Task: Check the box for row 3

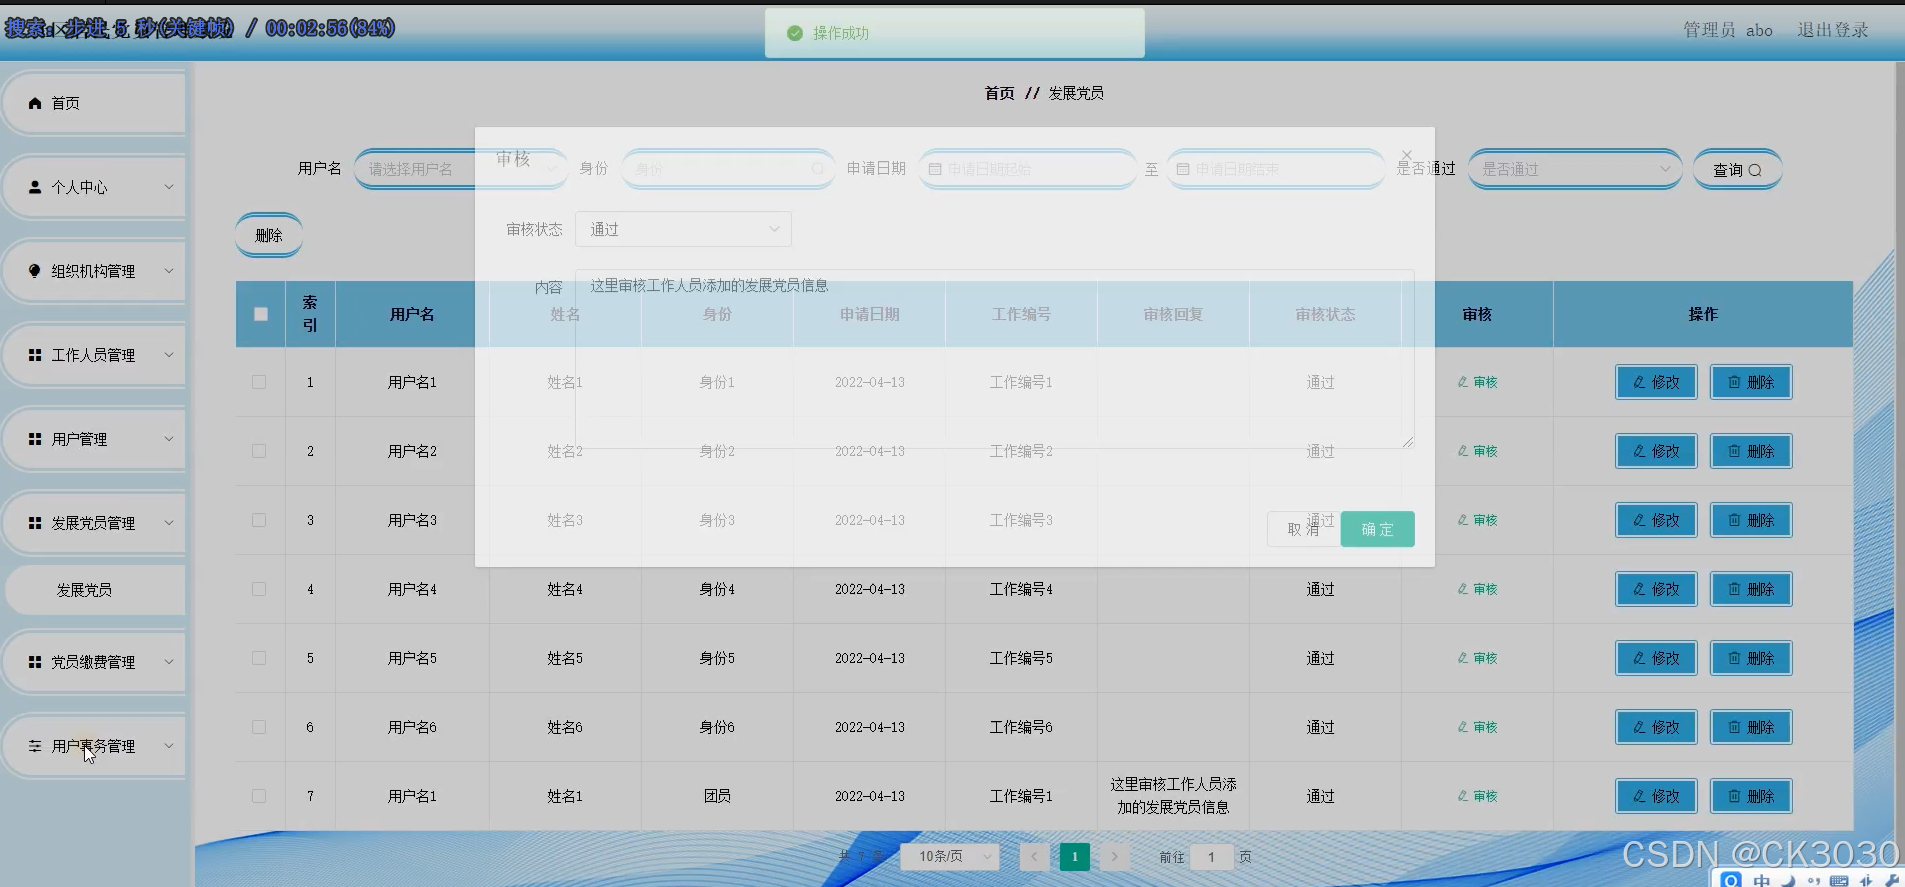Action: [x=259, y=520]
